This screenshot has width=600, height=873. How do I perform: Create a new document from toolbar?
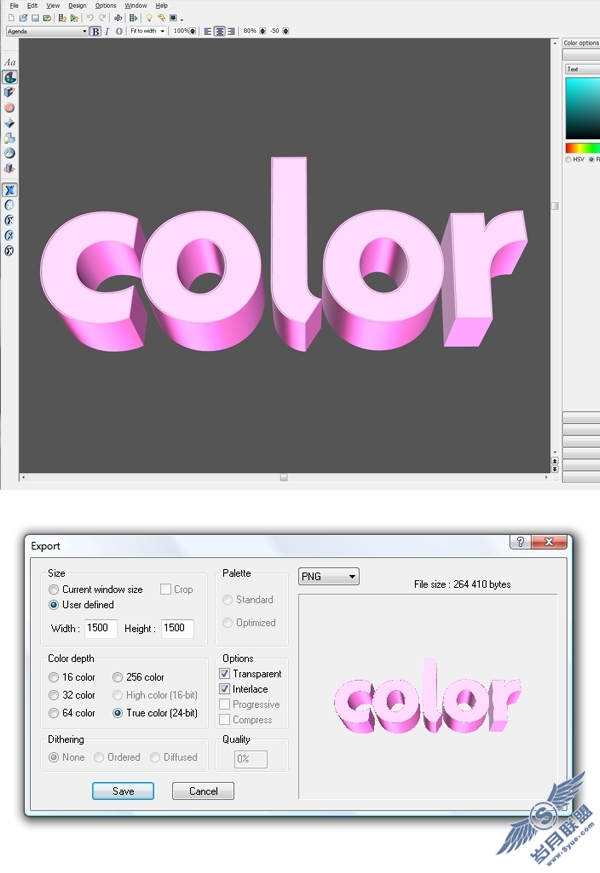[11, 18]
